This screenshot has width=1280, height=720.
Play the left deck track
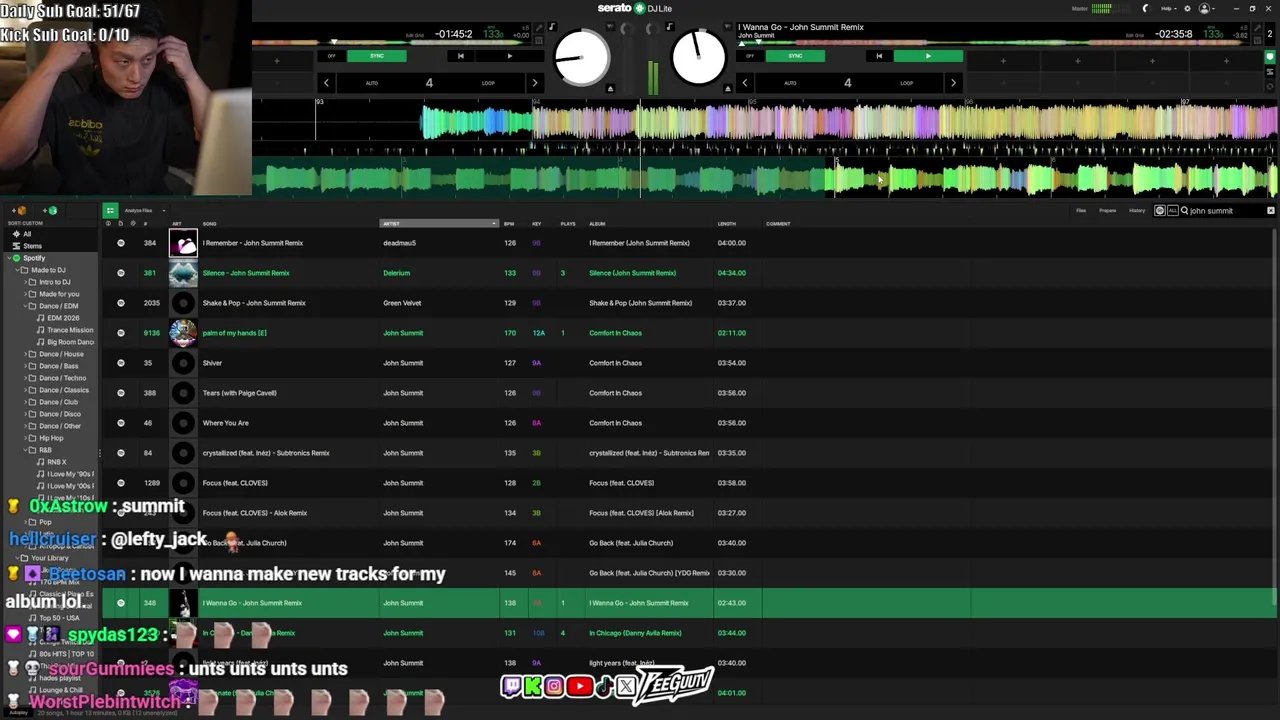[x=509, y=56]
